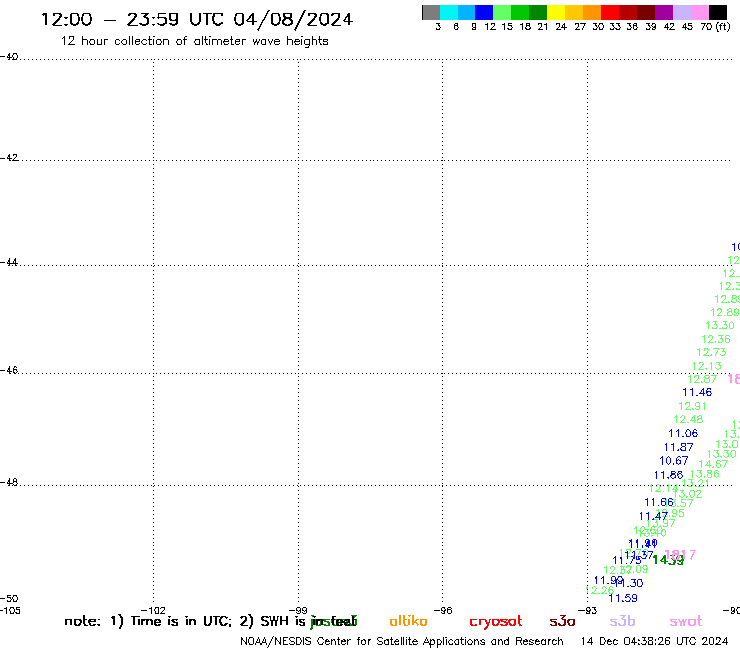Click the '-42' latitude label
The width and height of the screenshot is (740, 650).
point(9,157)
